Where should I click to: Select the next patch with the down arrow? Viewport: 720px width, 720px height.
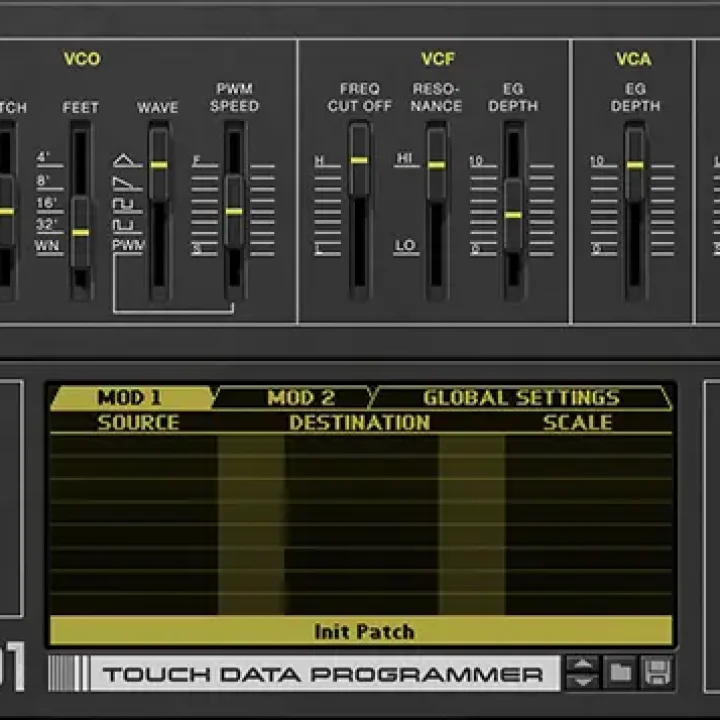point(582,681)
